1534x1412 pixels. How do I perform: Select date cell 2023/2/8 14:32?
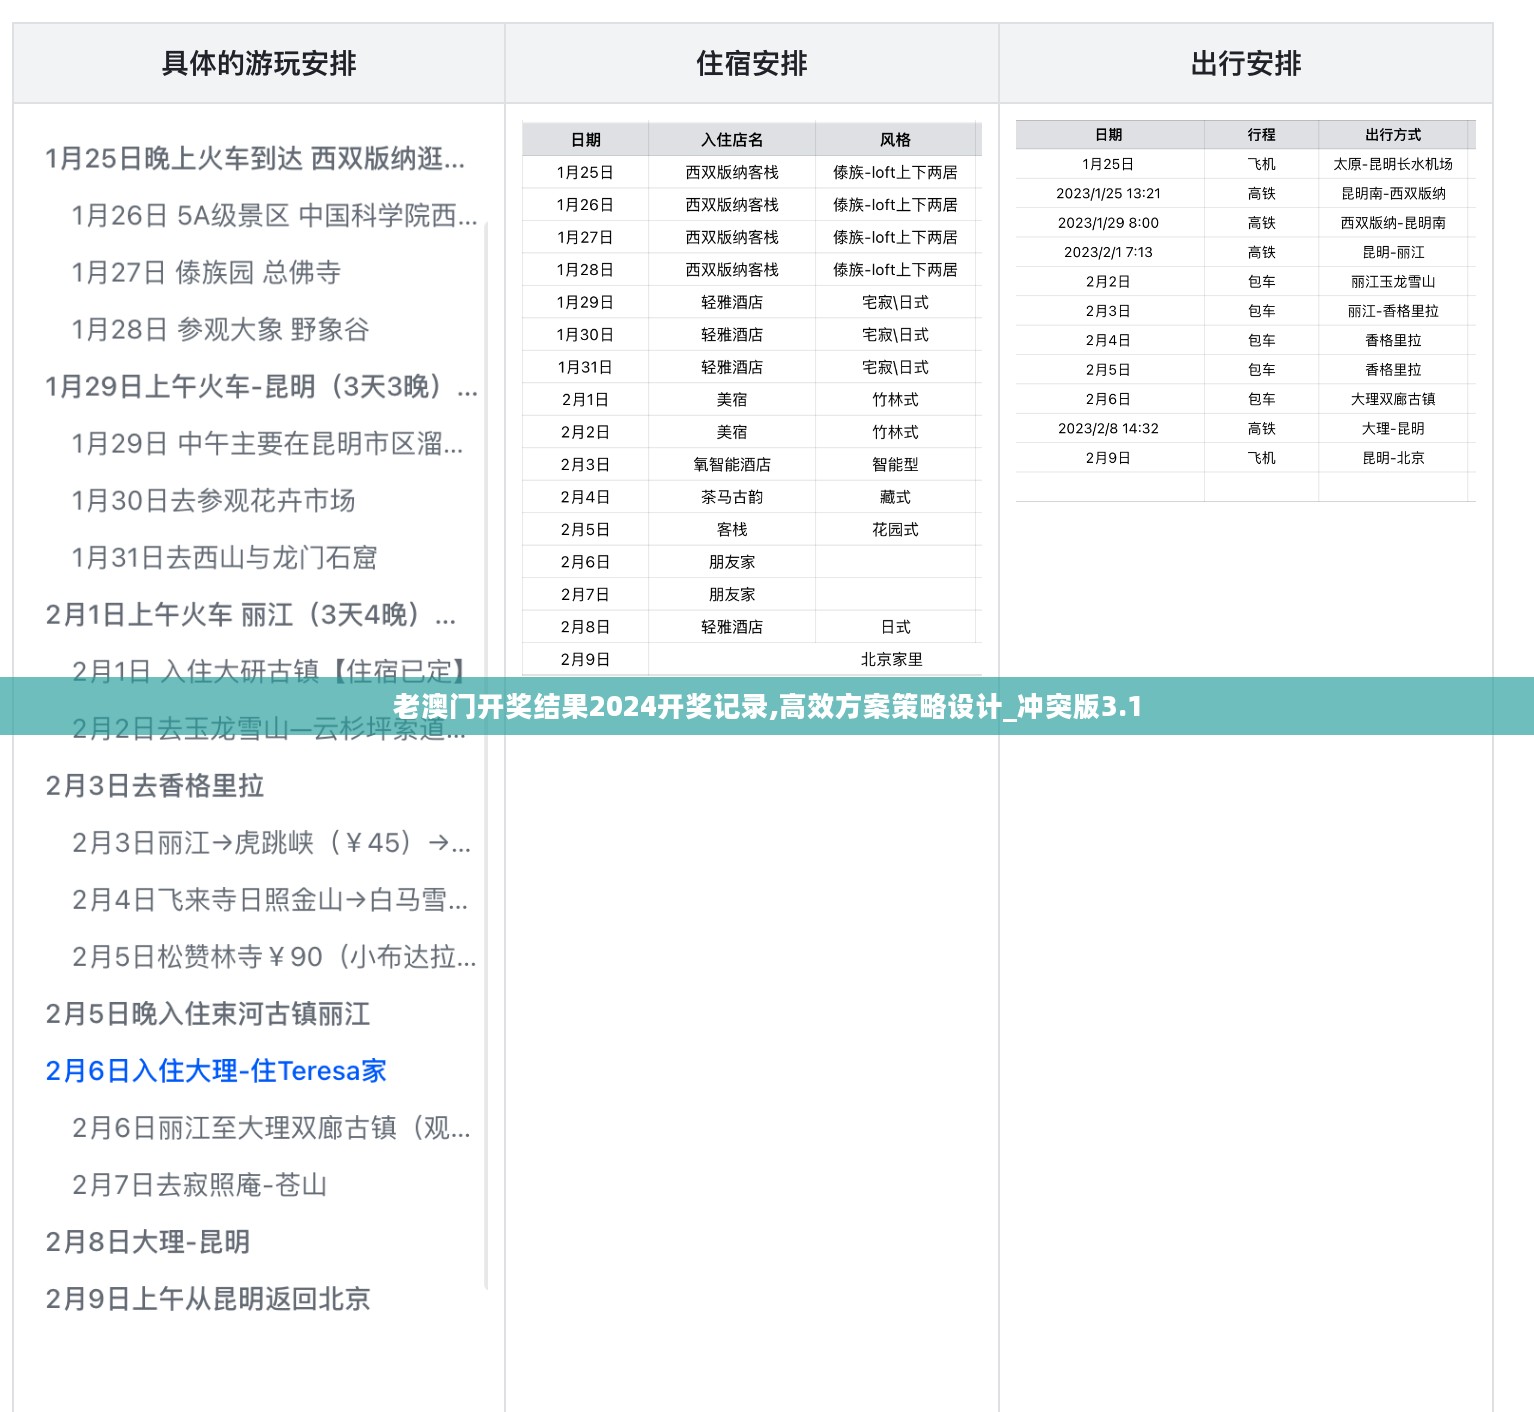(x=1108, y=428)
